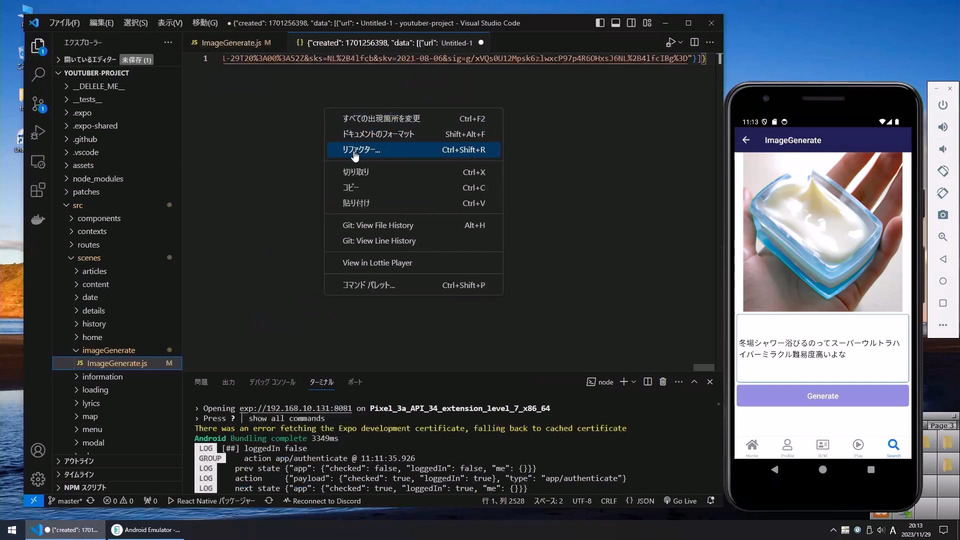
Task: Maximize the terminal panel with caret
Action: (x=694, y=382)
